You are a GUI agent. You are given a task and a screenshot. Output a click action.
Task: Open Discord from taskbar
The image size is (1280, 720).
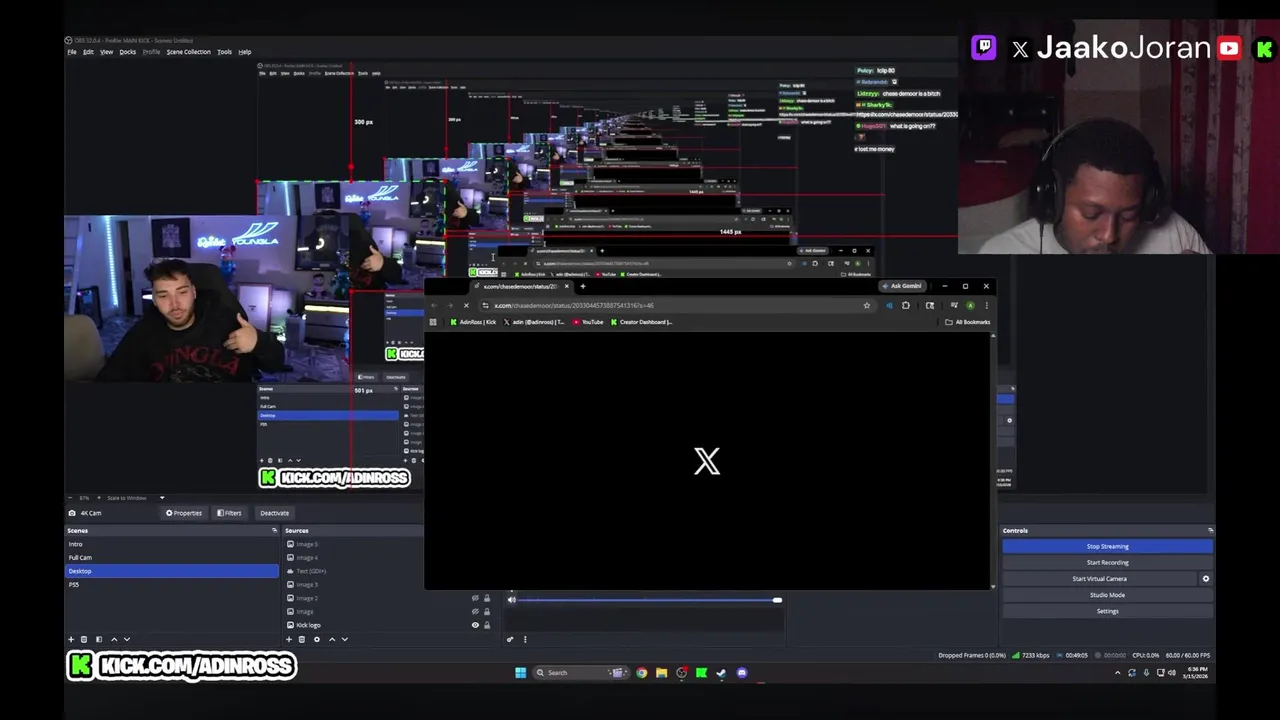pos(741,673)
